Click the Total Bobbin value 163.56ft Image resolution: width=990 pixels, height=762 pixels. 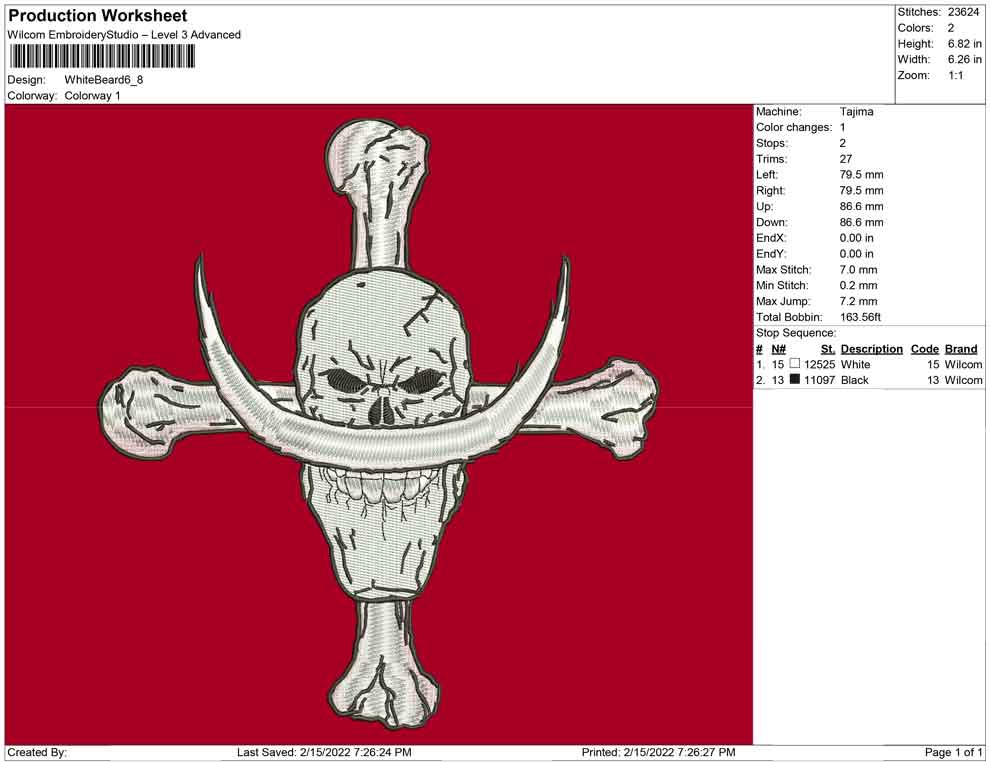(860, 317)
